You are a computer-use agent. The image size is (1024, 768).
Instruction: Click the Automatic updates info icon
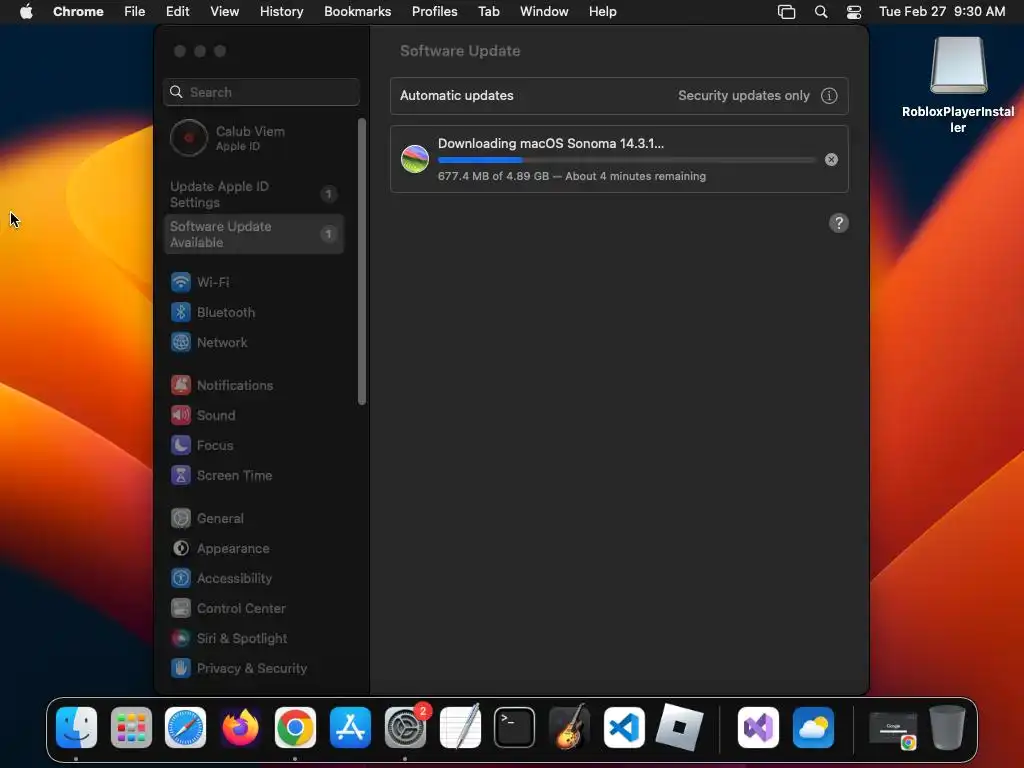click(x=829, y=96)
